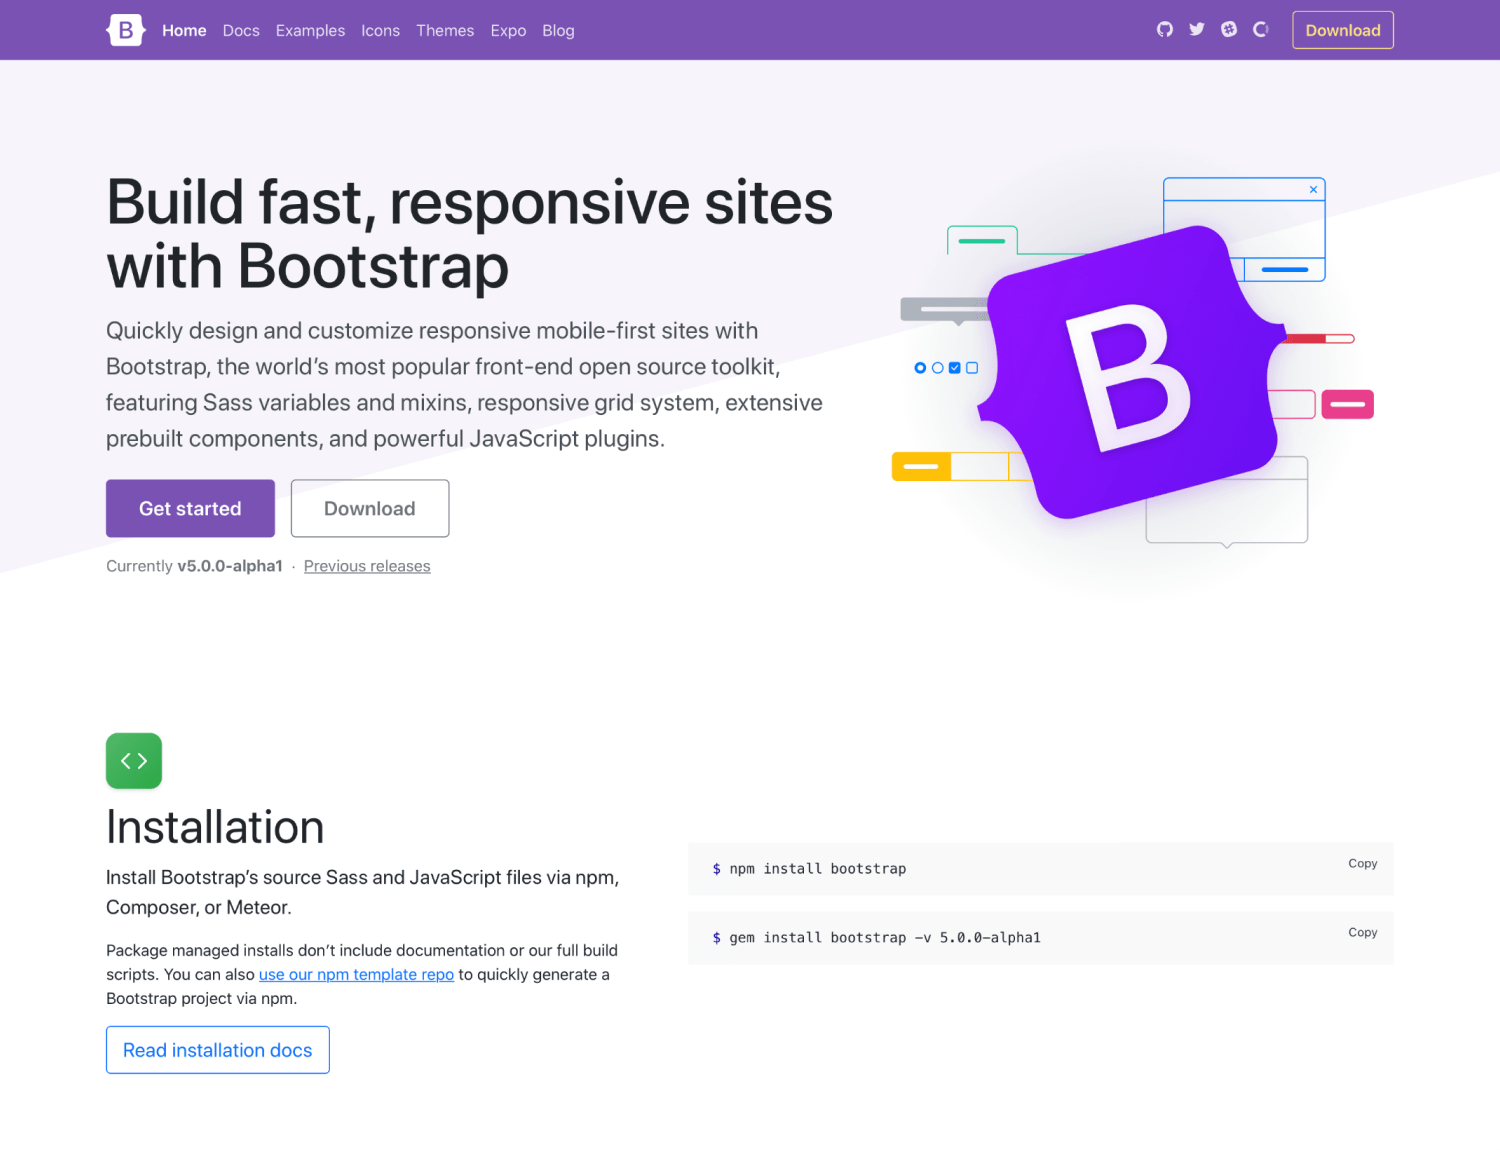Open the Docs navigation item
The image size is (1500, 1150).
(241, 30)
